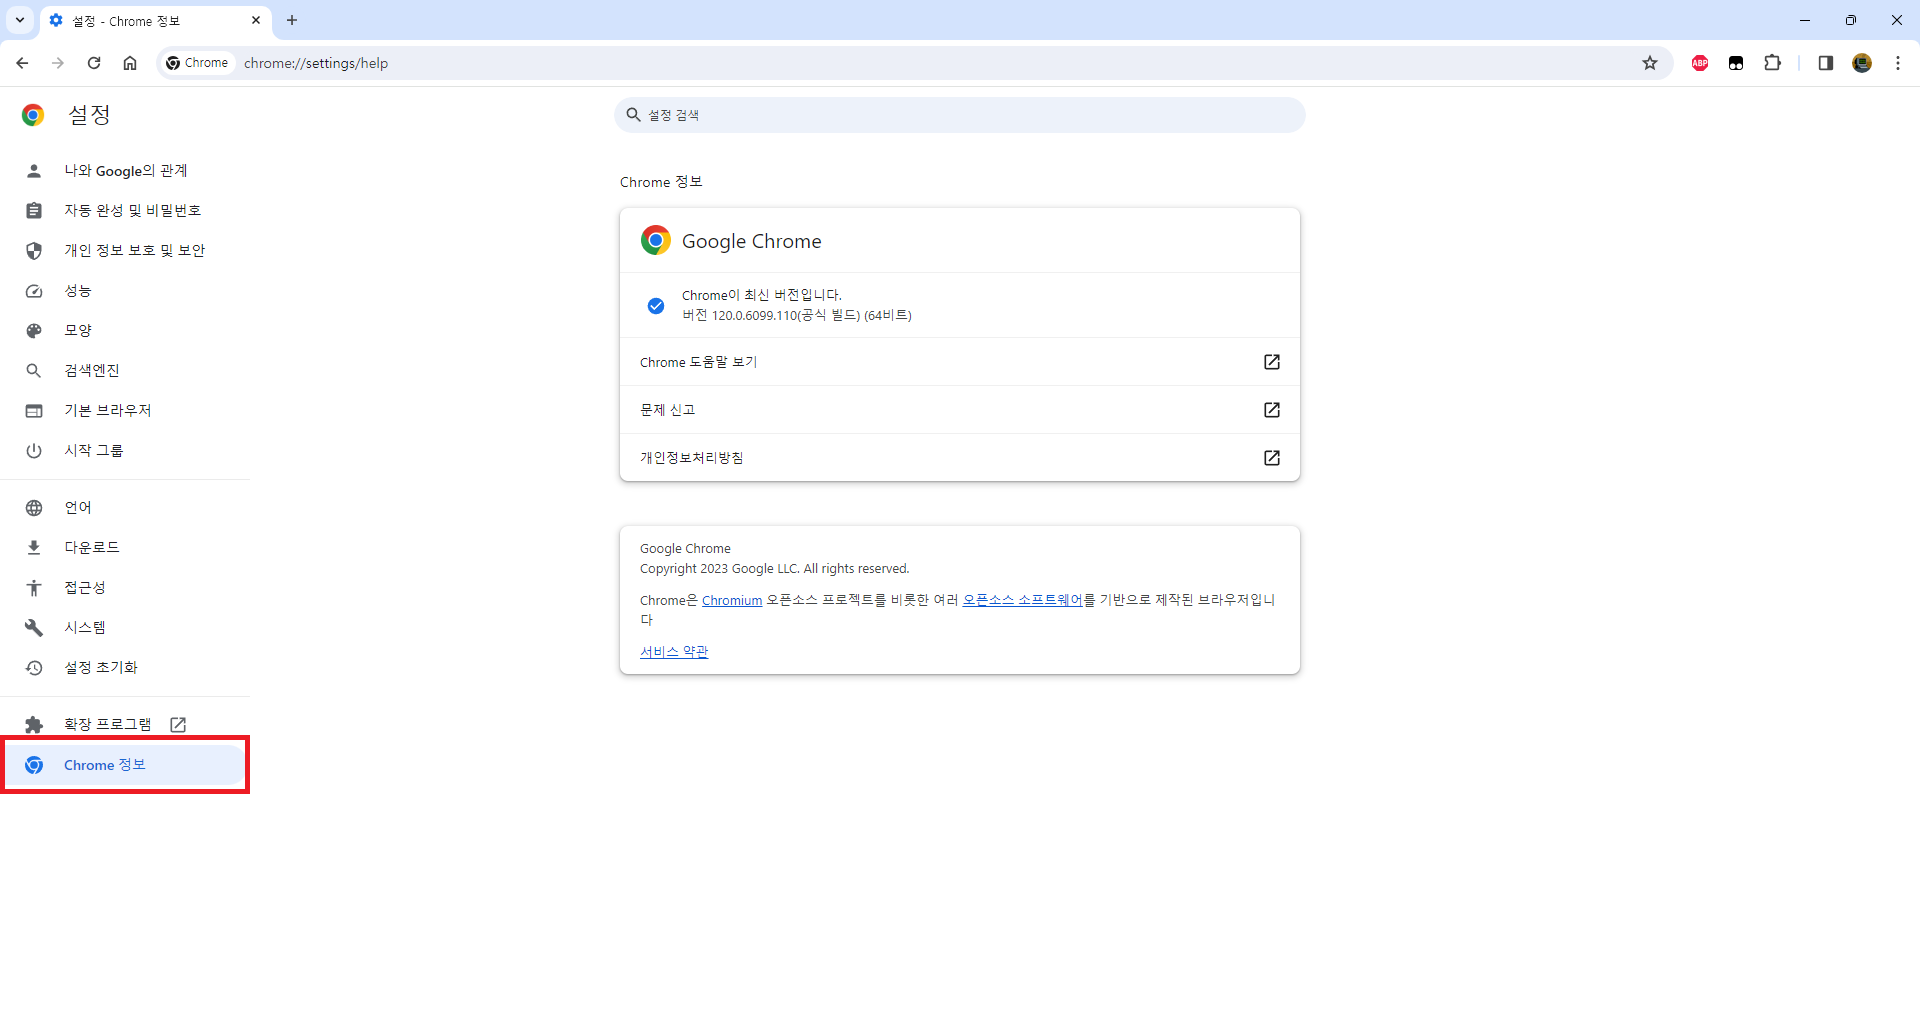The width and height of the screenshot is (1920, 1032).
Task: Reload the current page
Action: click(x=94, y=63)
